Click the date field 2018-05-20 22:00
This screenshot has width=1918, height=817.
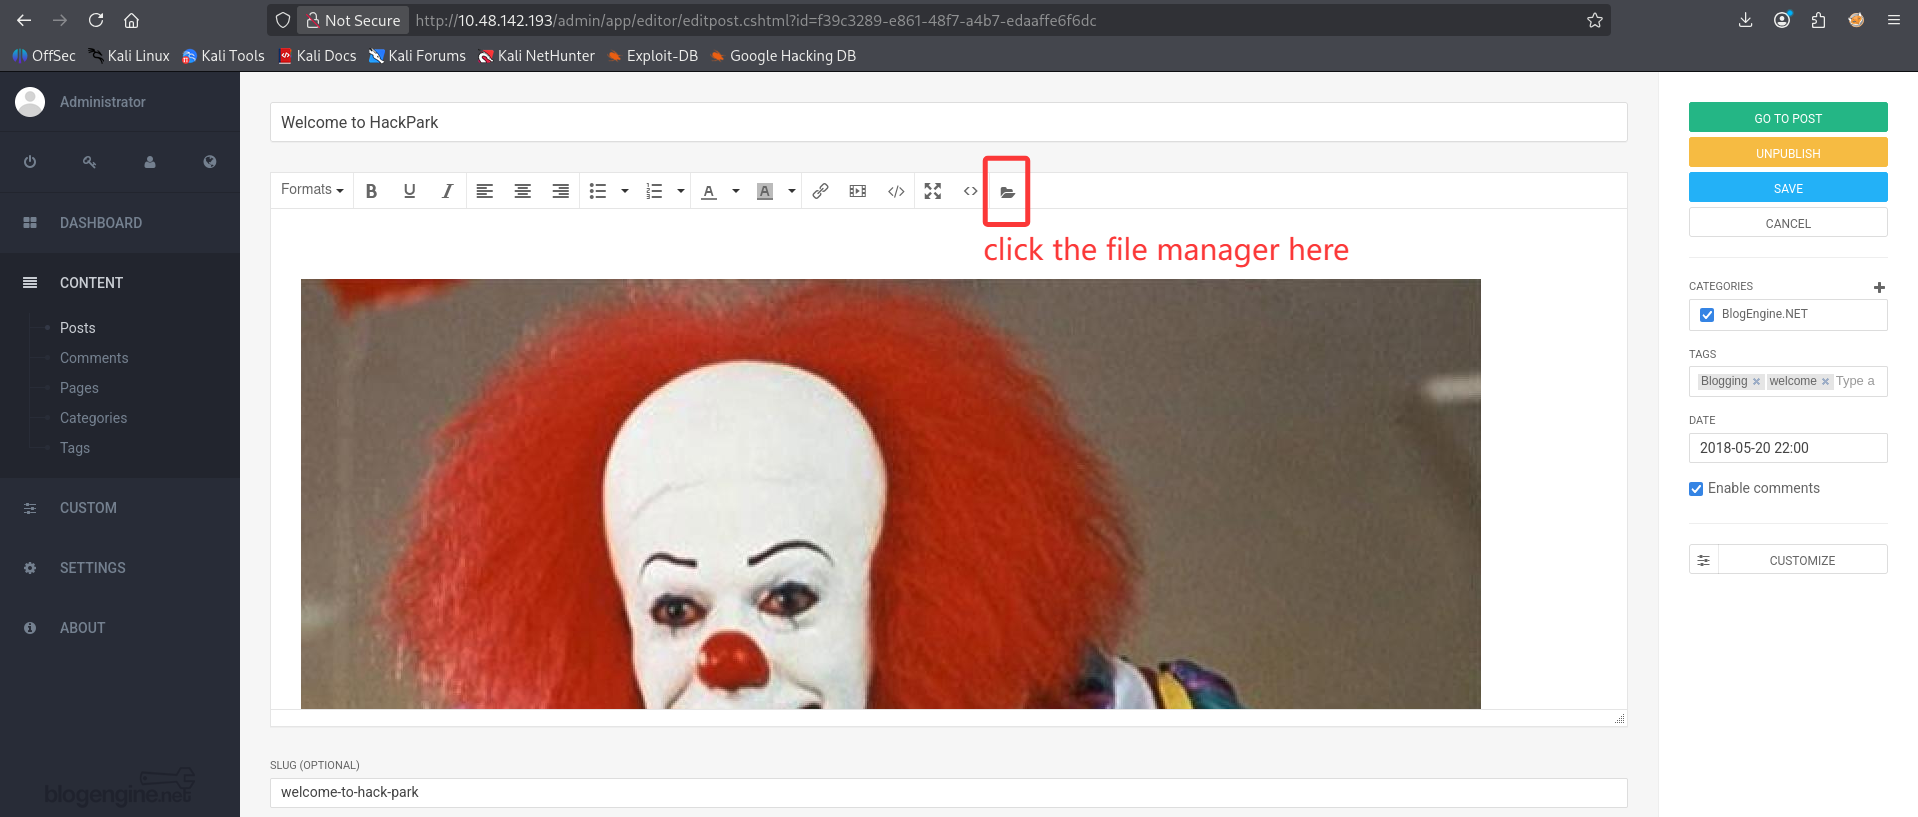[x=1788, y=448]
